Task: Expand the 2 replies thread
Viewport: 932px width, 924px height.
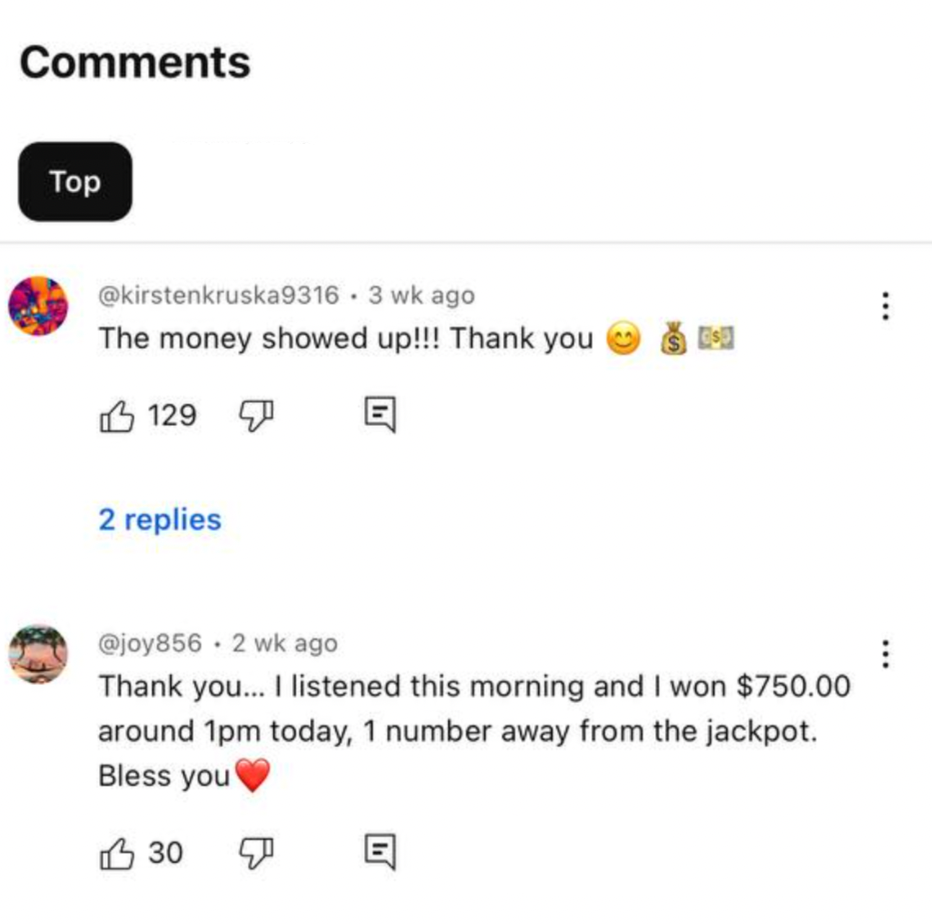Action: (160, 519)
